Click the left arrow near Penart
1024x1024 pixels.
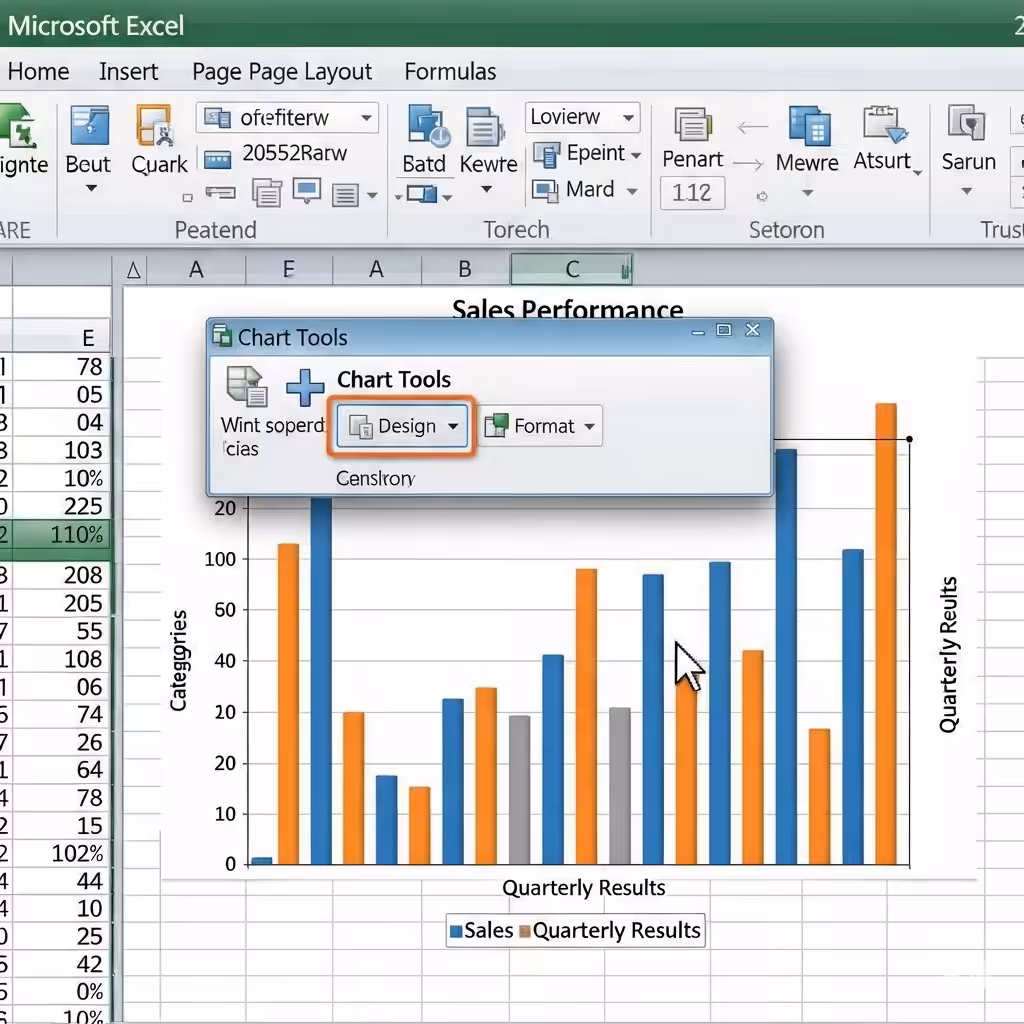(x=752, y=127)
